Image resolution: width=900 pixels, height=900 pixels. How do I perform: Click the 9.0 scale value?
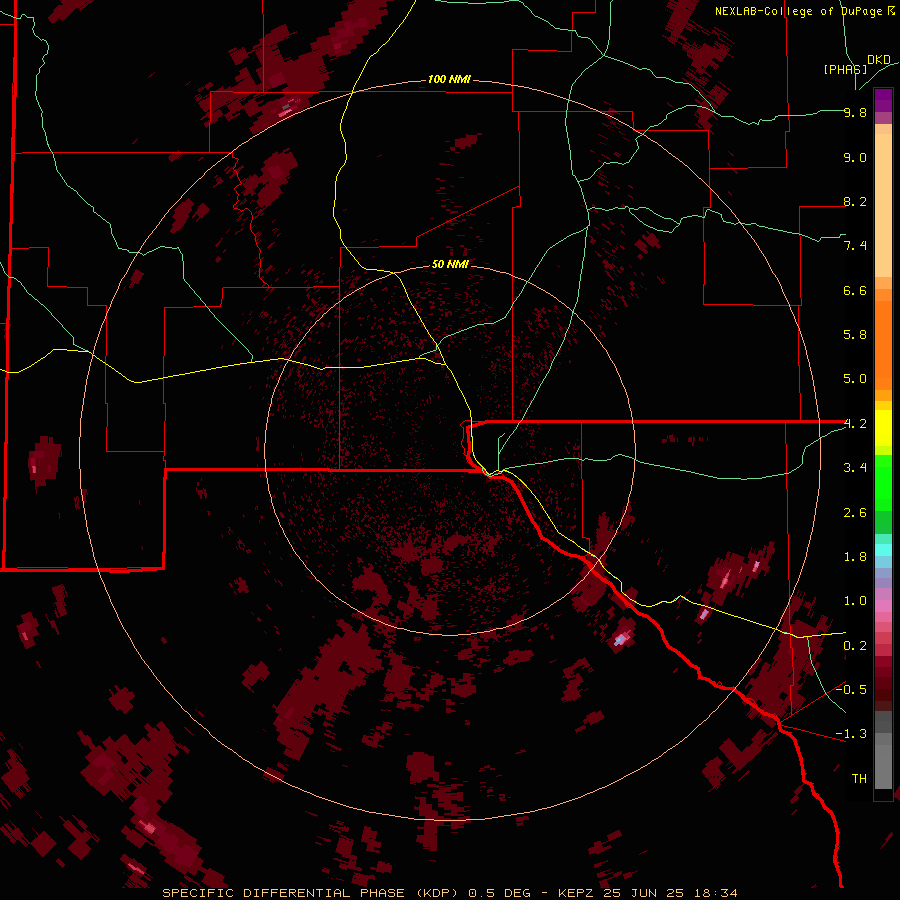pos(855,157)
